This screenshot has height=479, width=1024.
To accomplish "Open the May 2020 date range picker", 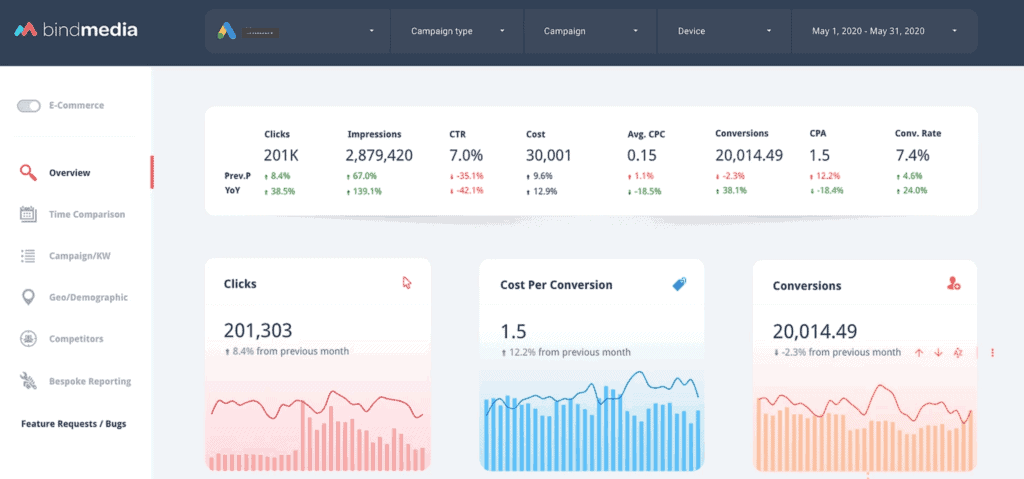I will 884,31.
